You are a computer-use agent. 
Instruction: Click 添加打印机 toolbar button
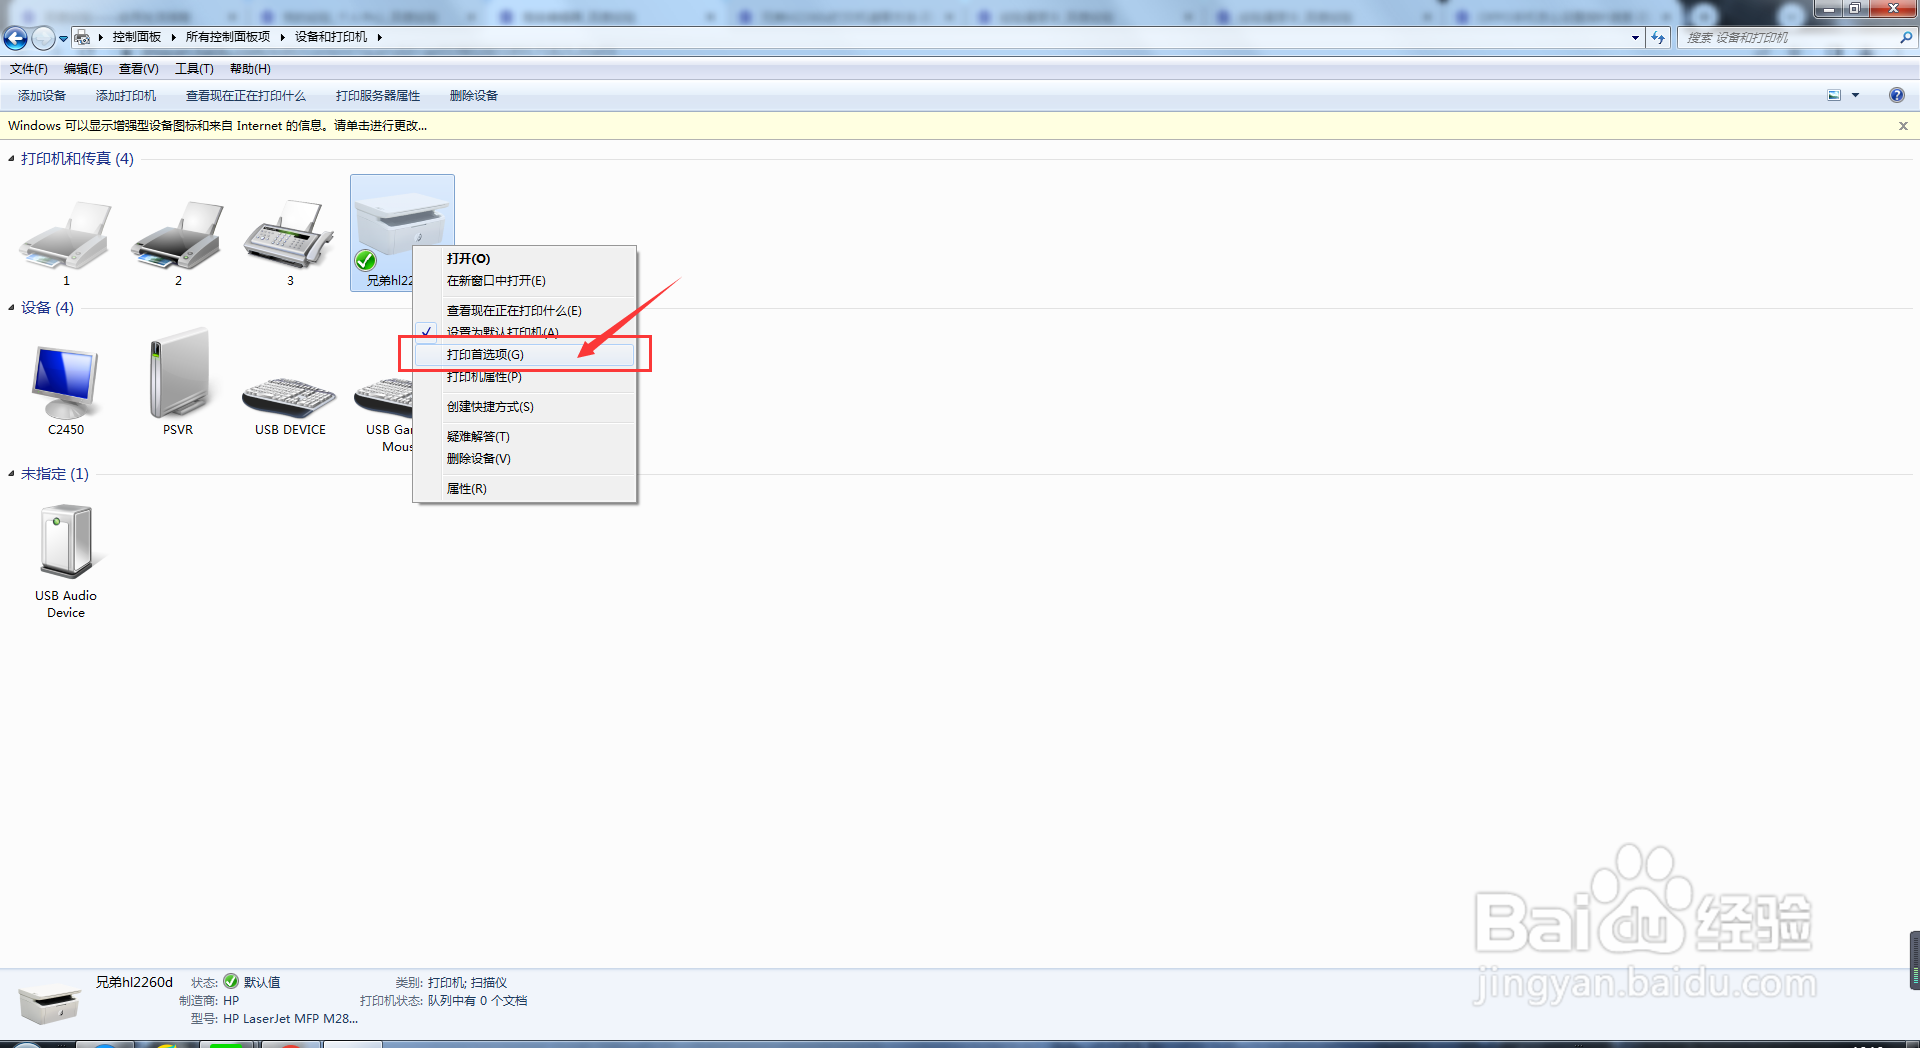coord(126,96)
